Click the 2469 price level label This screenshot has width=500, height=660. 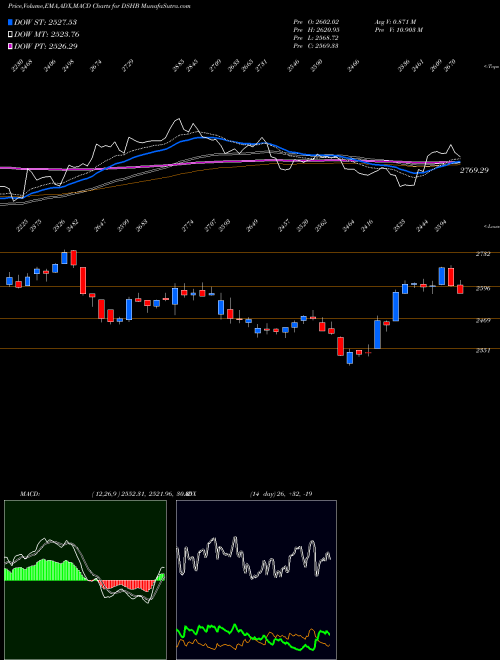point(483,321)
